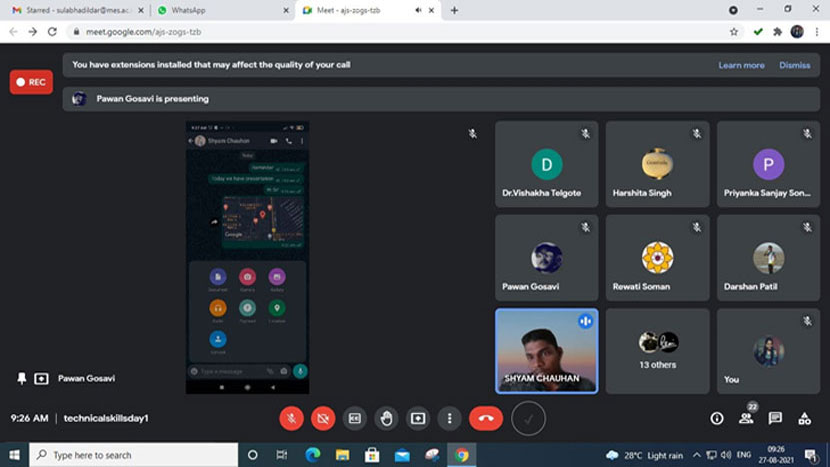Switch to Starred Gmail tab
Image resolution: width=830 pixels, height=467 pixels.
[70, 10]
